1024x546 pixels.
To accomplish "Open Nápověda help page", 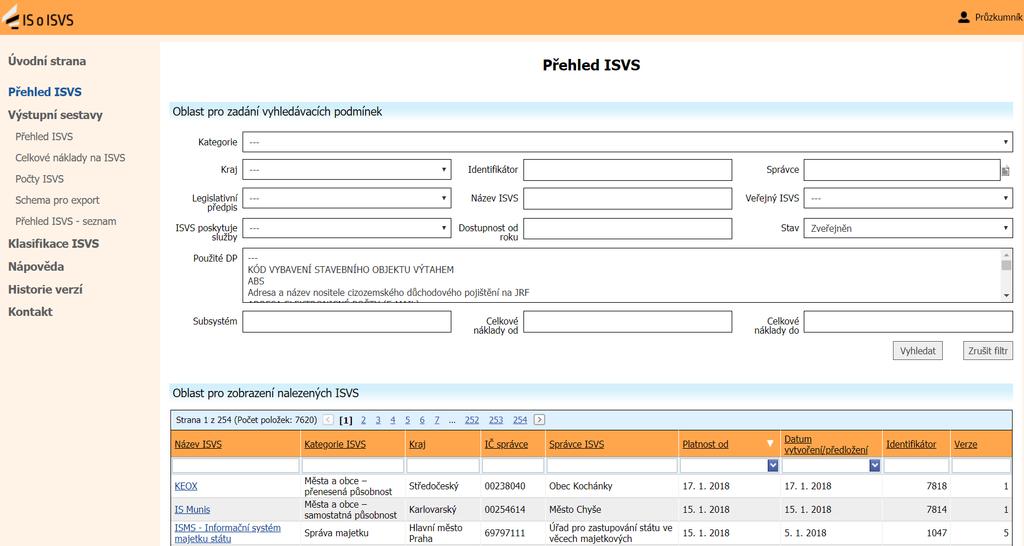I will 36,266.
